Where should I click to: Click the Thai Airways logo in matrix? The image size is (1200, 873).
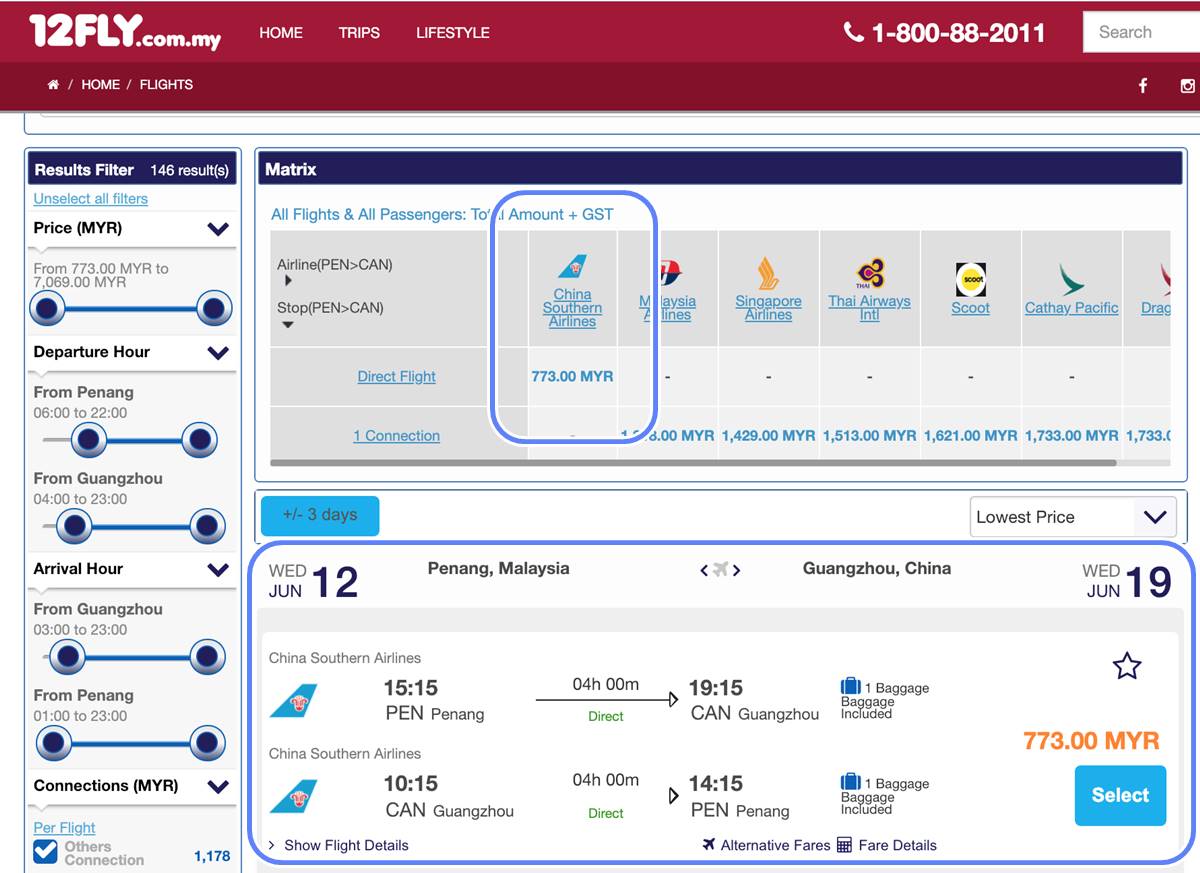point(870,274)
